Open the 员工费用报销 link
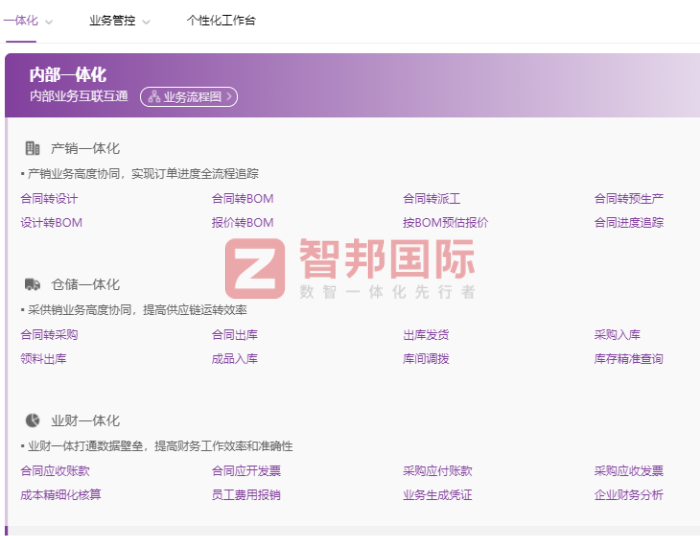The height and width of the screenshot is (536, 700). (x=246, y=495)
